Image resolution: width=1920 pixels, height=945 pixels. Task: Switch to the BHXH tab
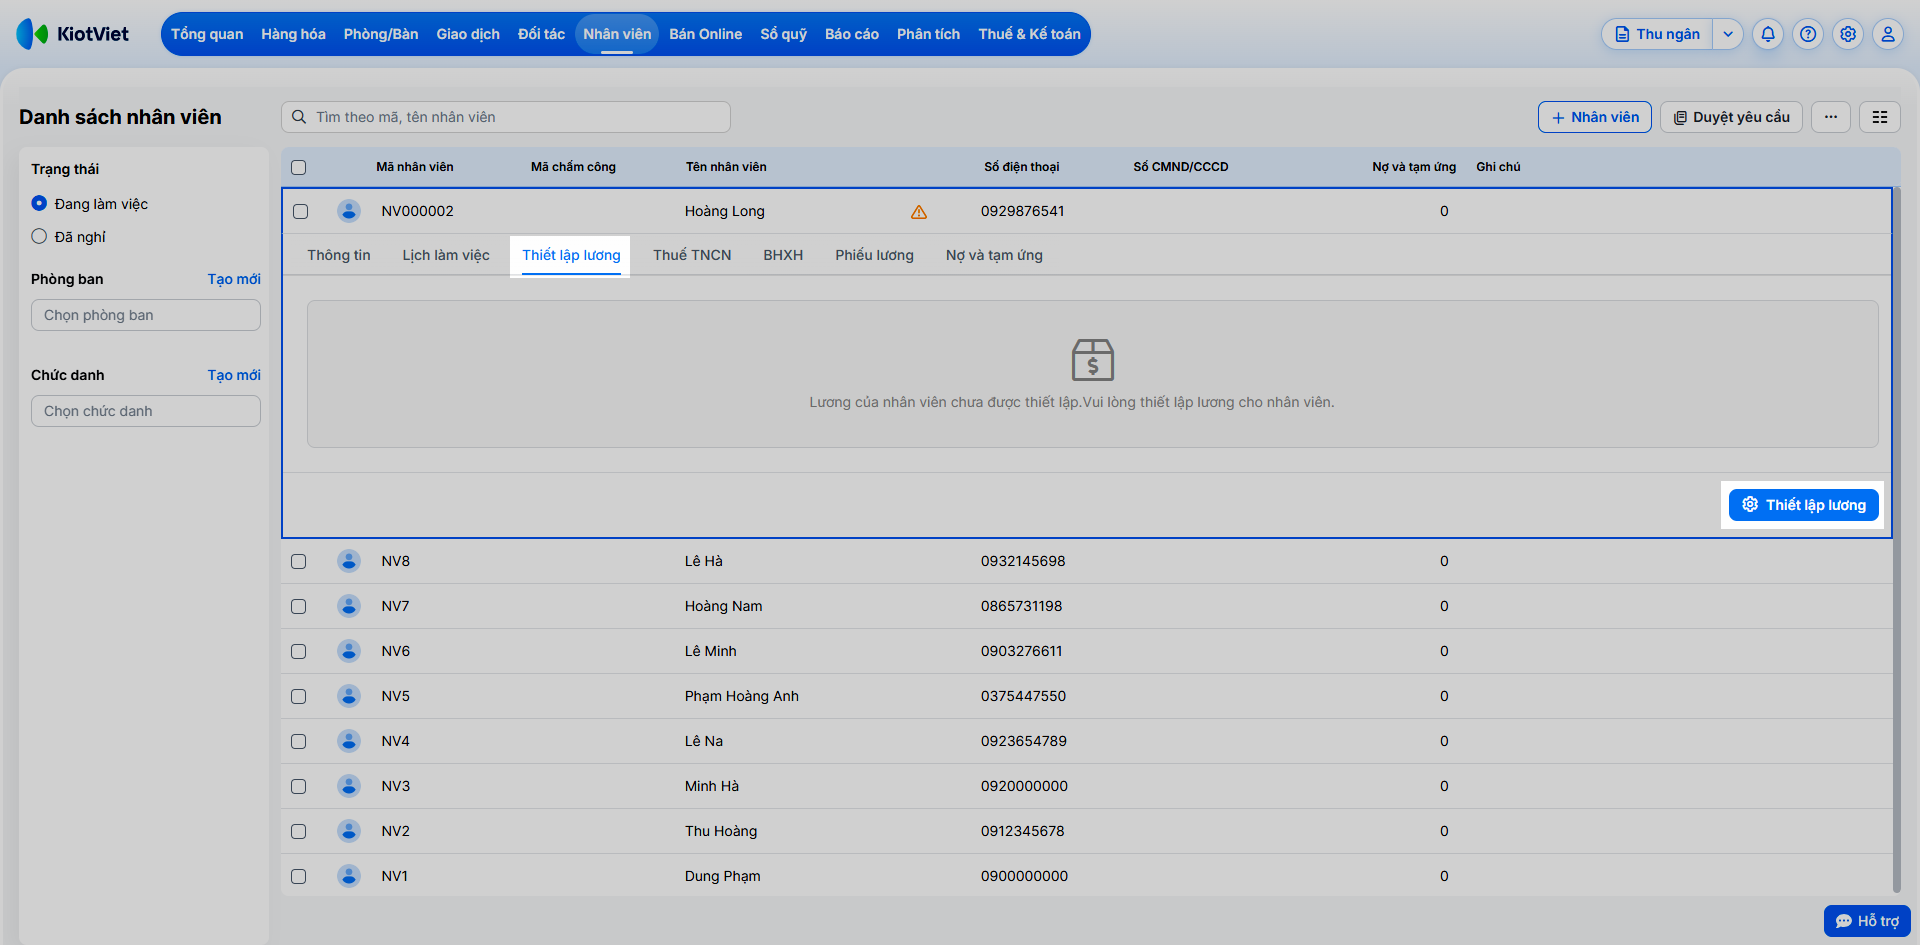point(783,255)
